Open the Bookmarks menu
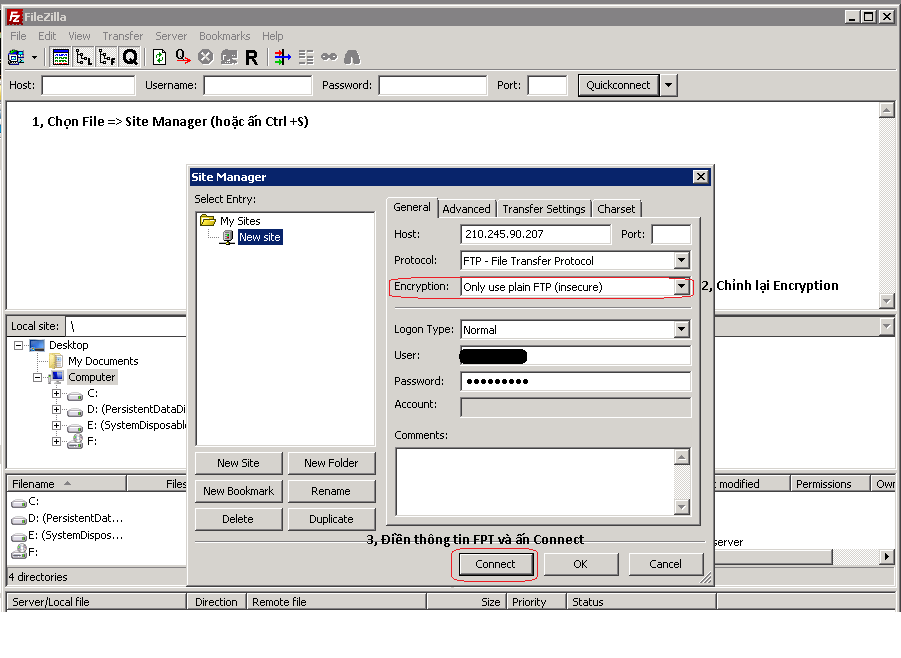The width and height of the screenshot is (901, 658). 224,36
